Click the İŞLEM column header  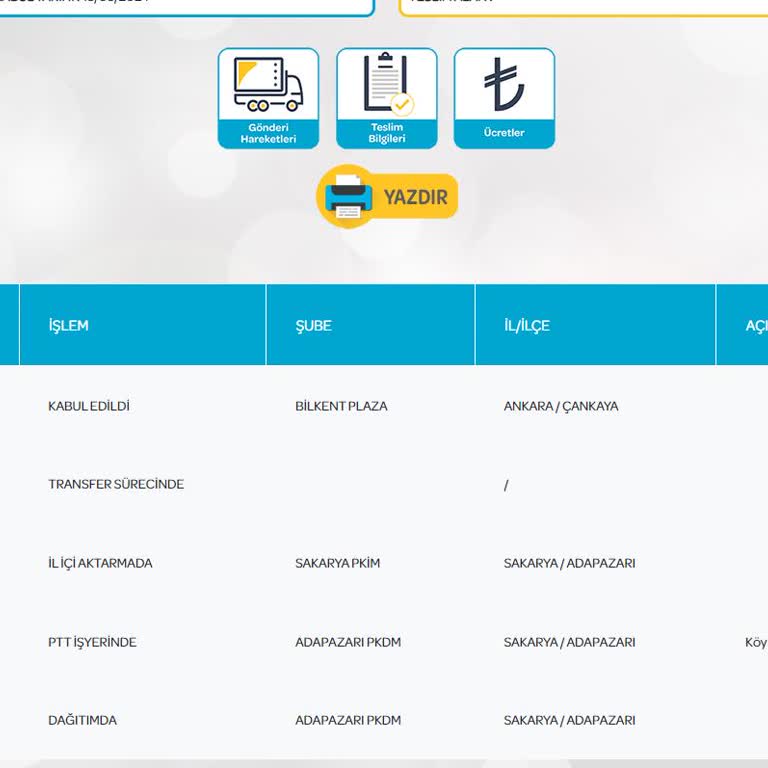tap(69, 326)
